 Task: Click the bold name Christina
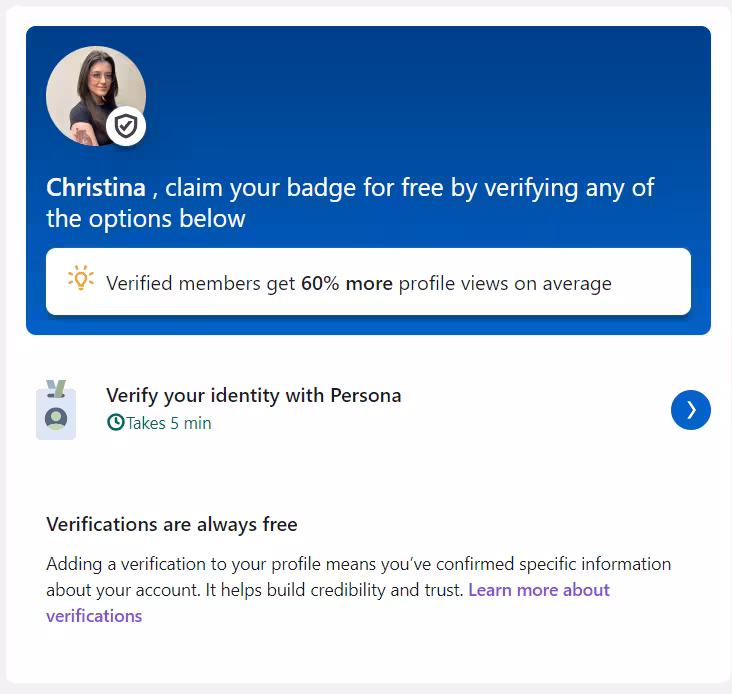(x=96, y=188)
